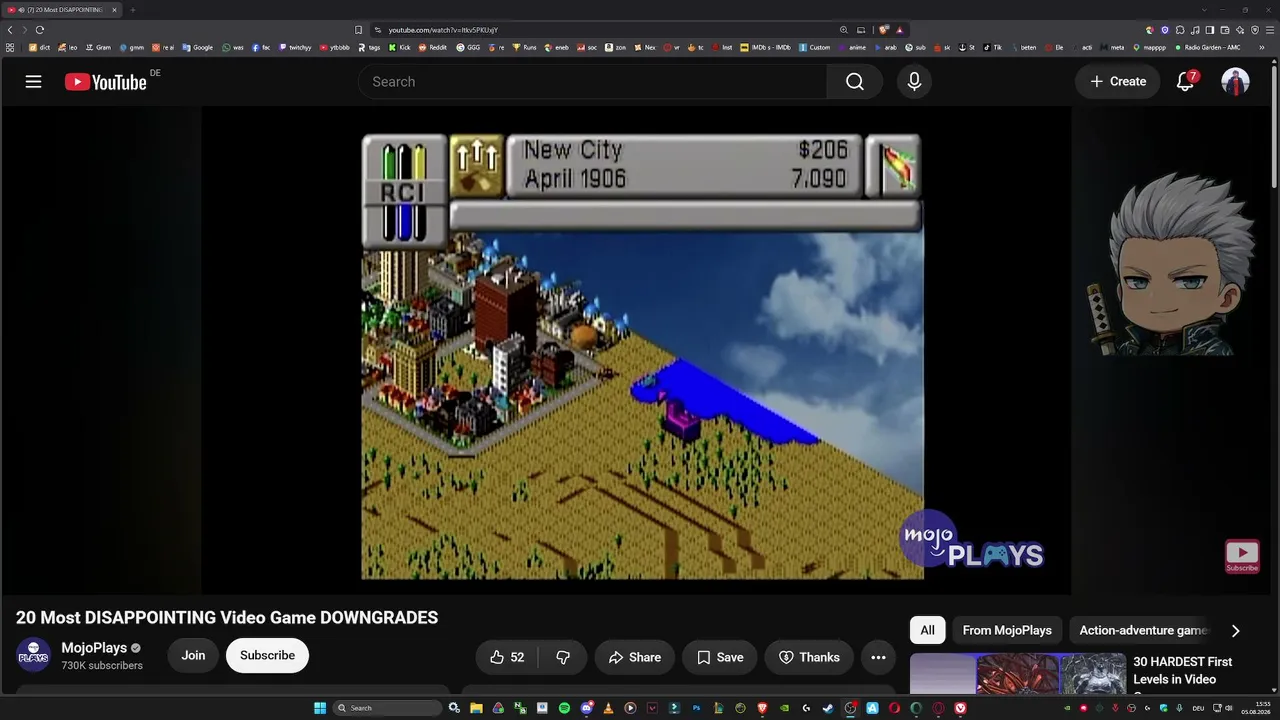Image resolution: width=1280 pixels, height=720 pixels.
Task: Open Steam from the taskbar
Action: (x=828, y=708)
